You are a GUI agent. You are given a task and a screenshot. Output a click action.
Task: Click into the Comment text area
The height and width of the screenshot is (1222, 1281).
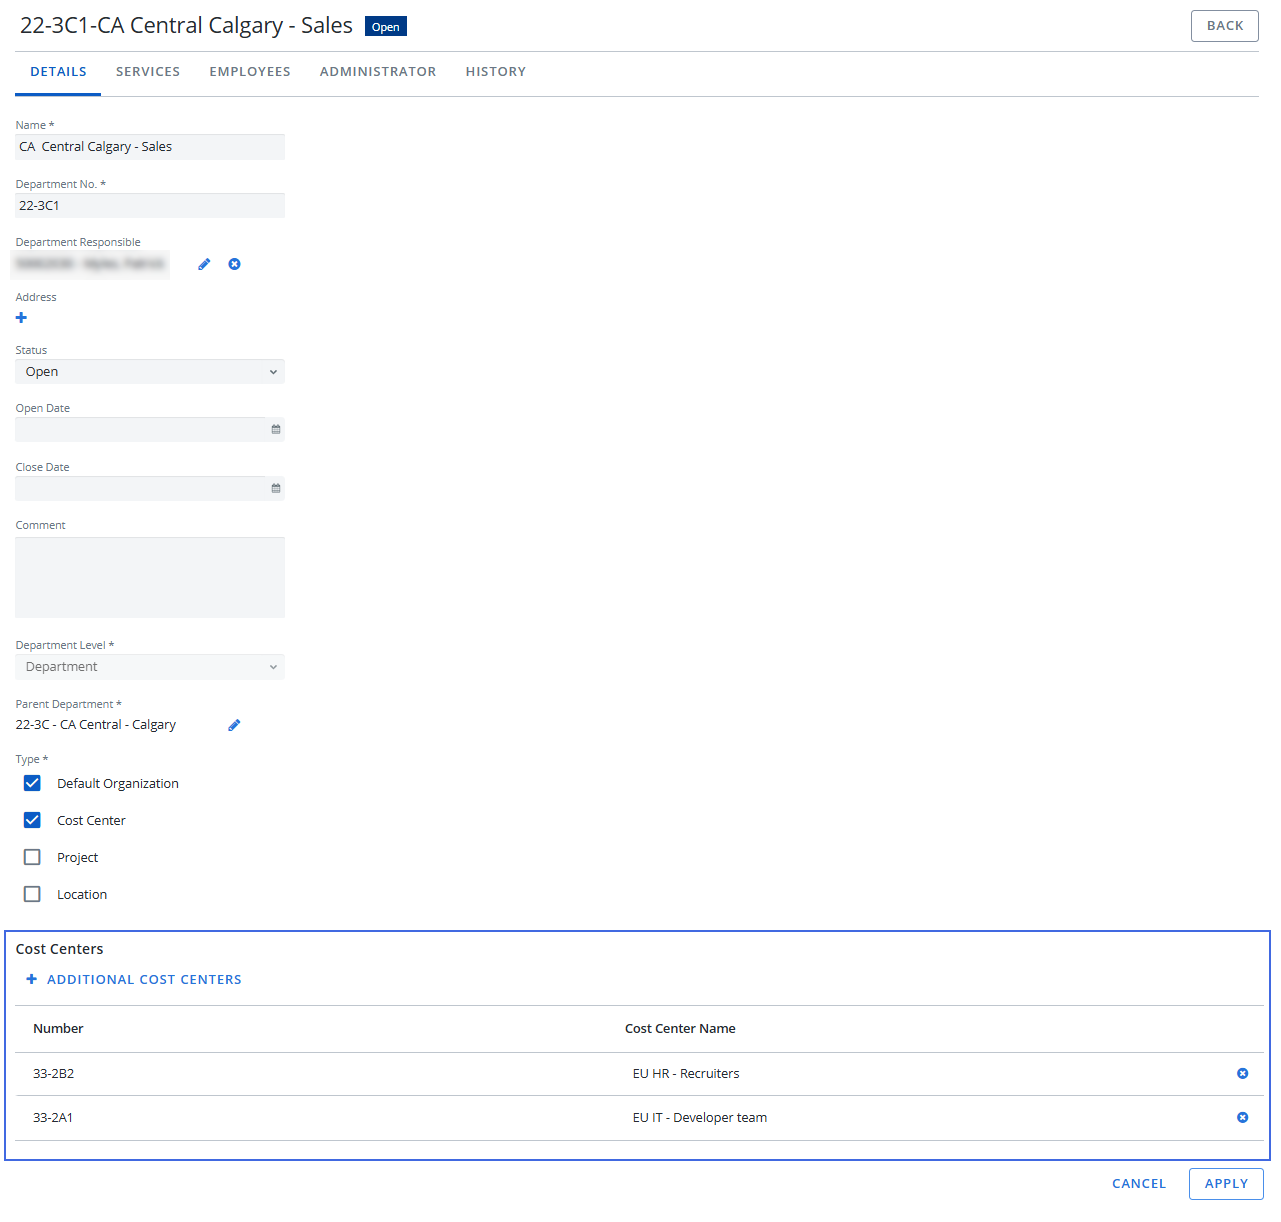[x=150, y=577]
